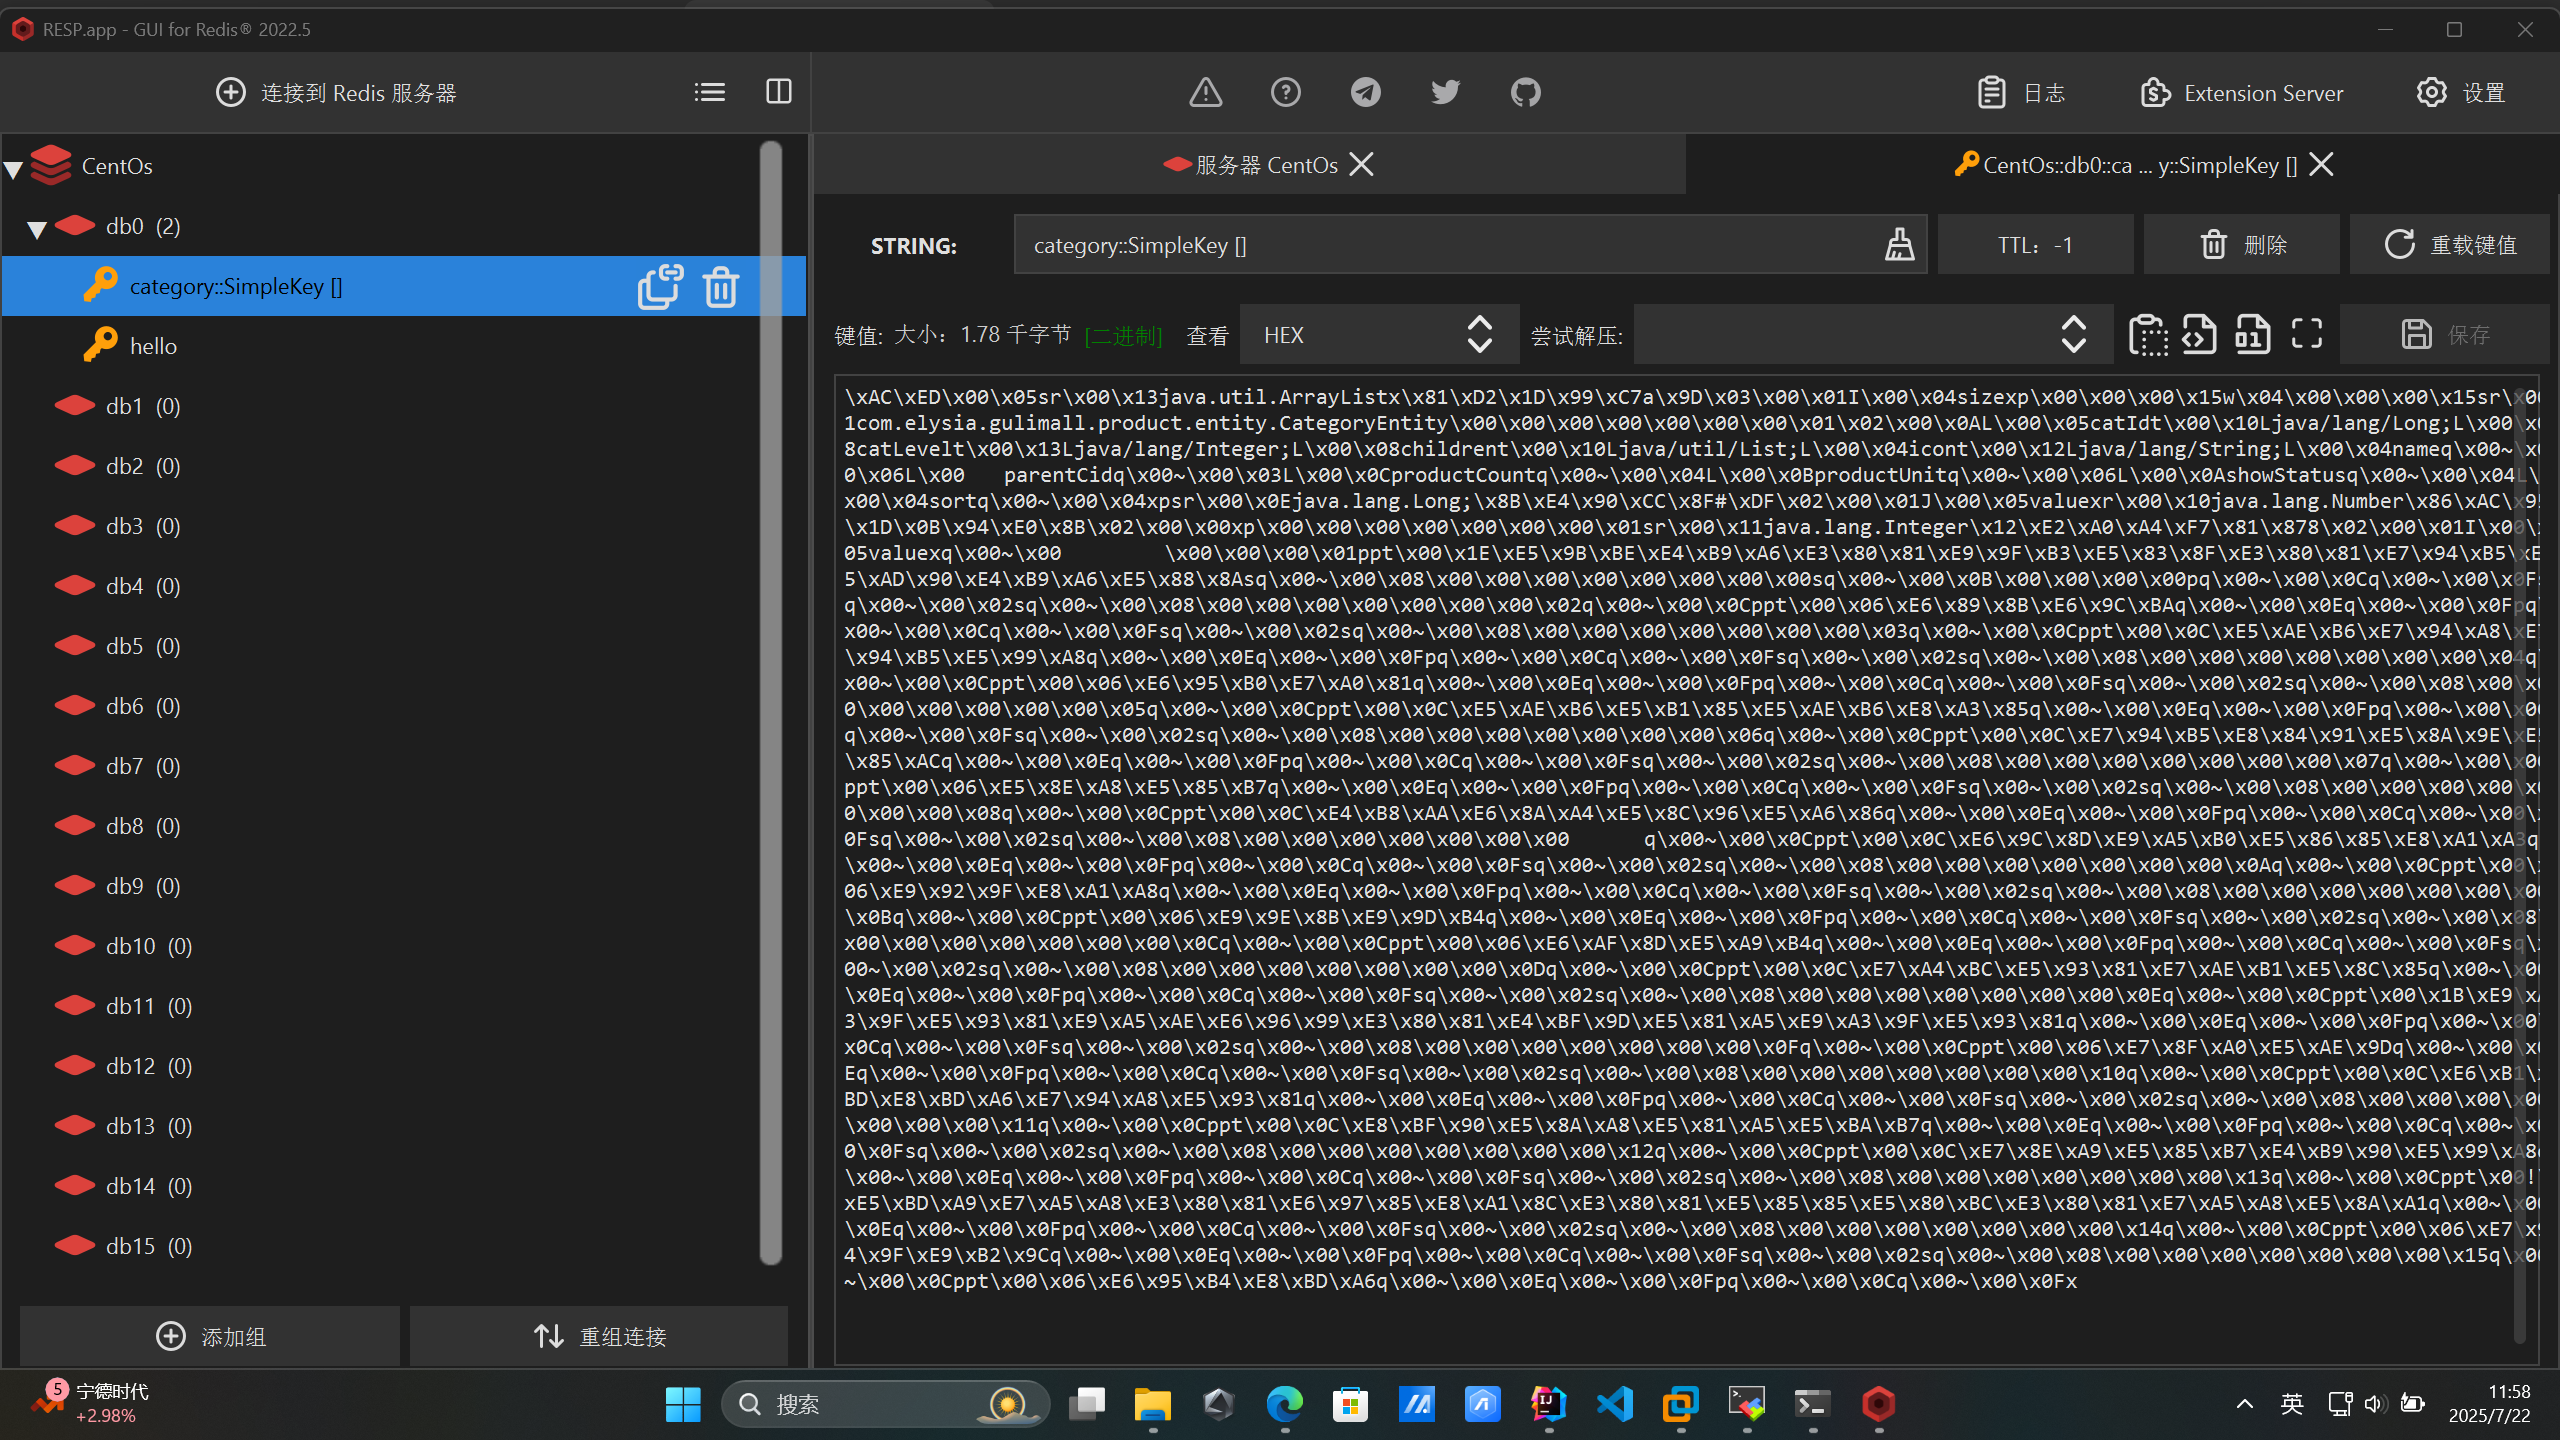Switch to the 服务器 CentOs tab

[1250, 165]
